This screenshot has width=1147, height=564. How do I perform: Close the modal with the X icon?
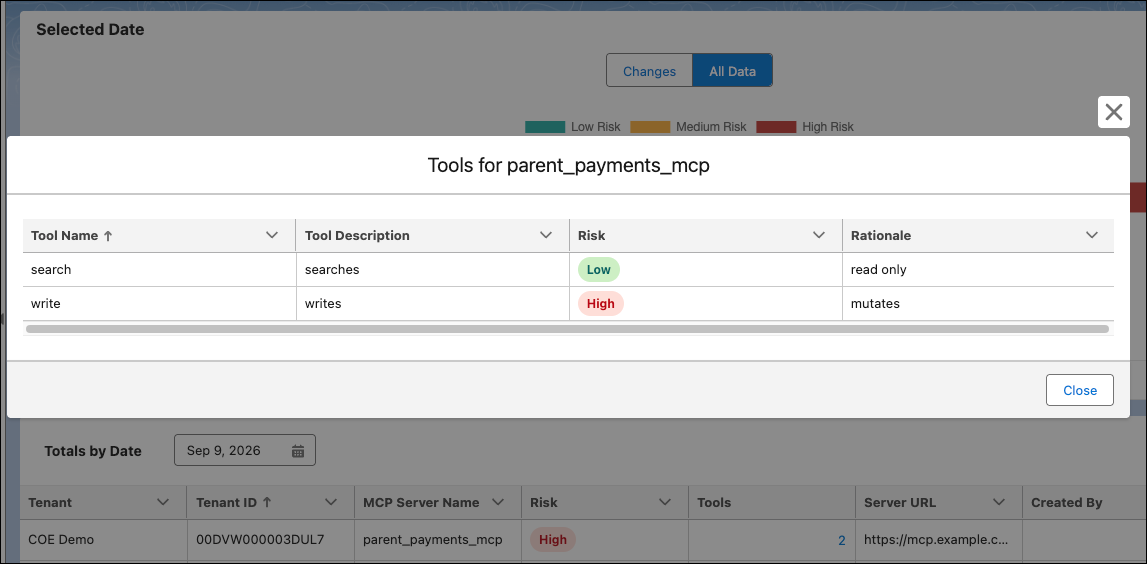[x=1113, y=112]
